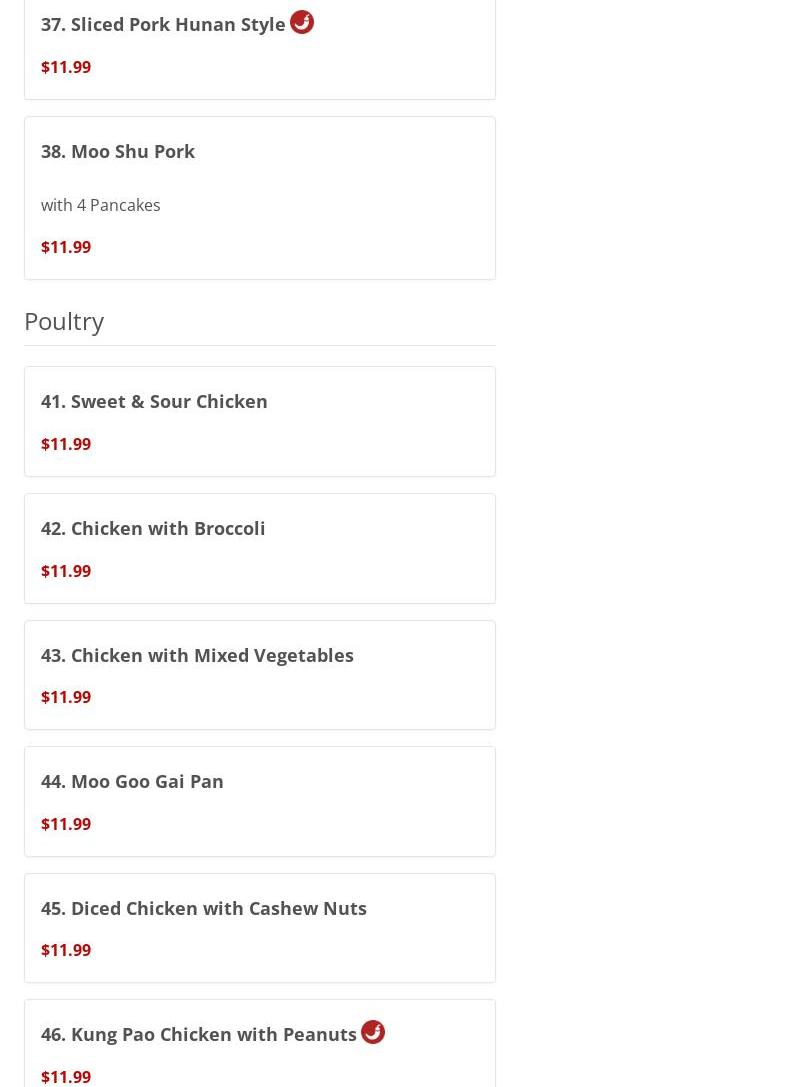This screenshot has width=785, height=1087.
Task: Click the spicy pepper icon beside Kung Pao Chicken
Action: (373, 1032)
